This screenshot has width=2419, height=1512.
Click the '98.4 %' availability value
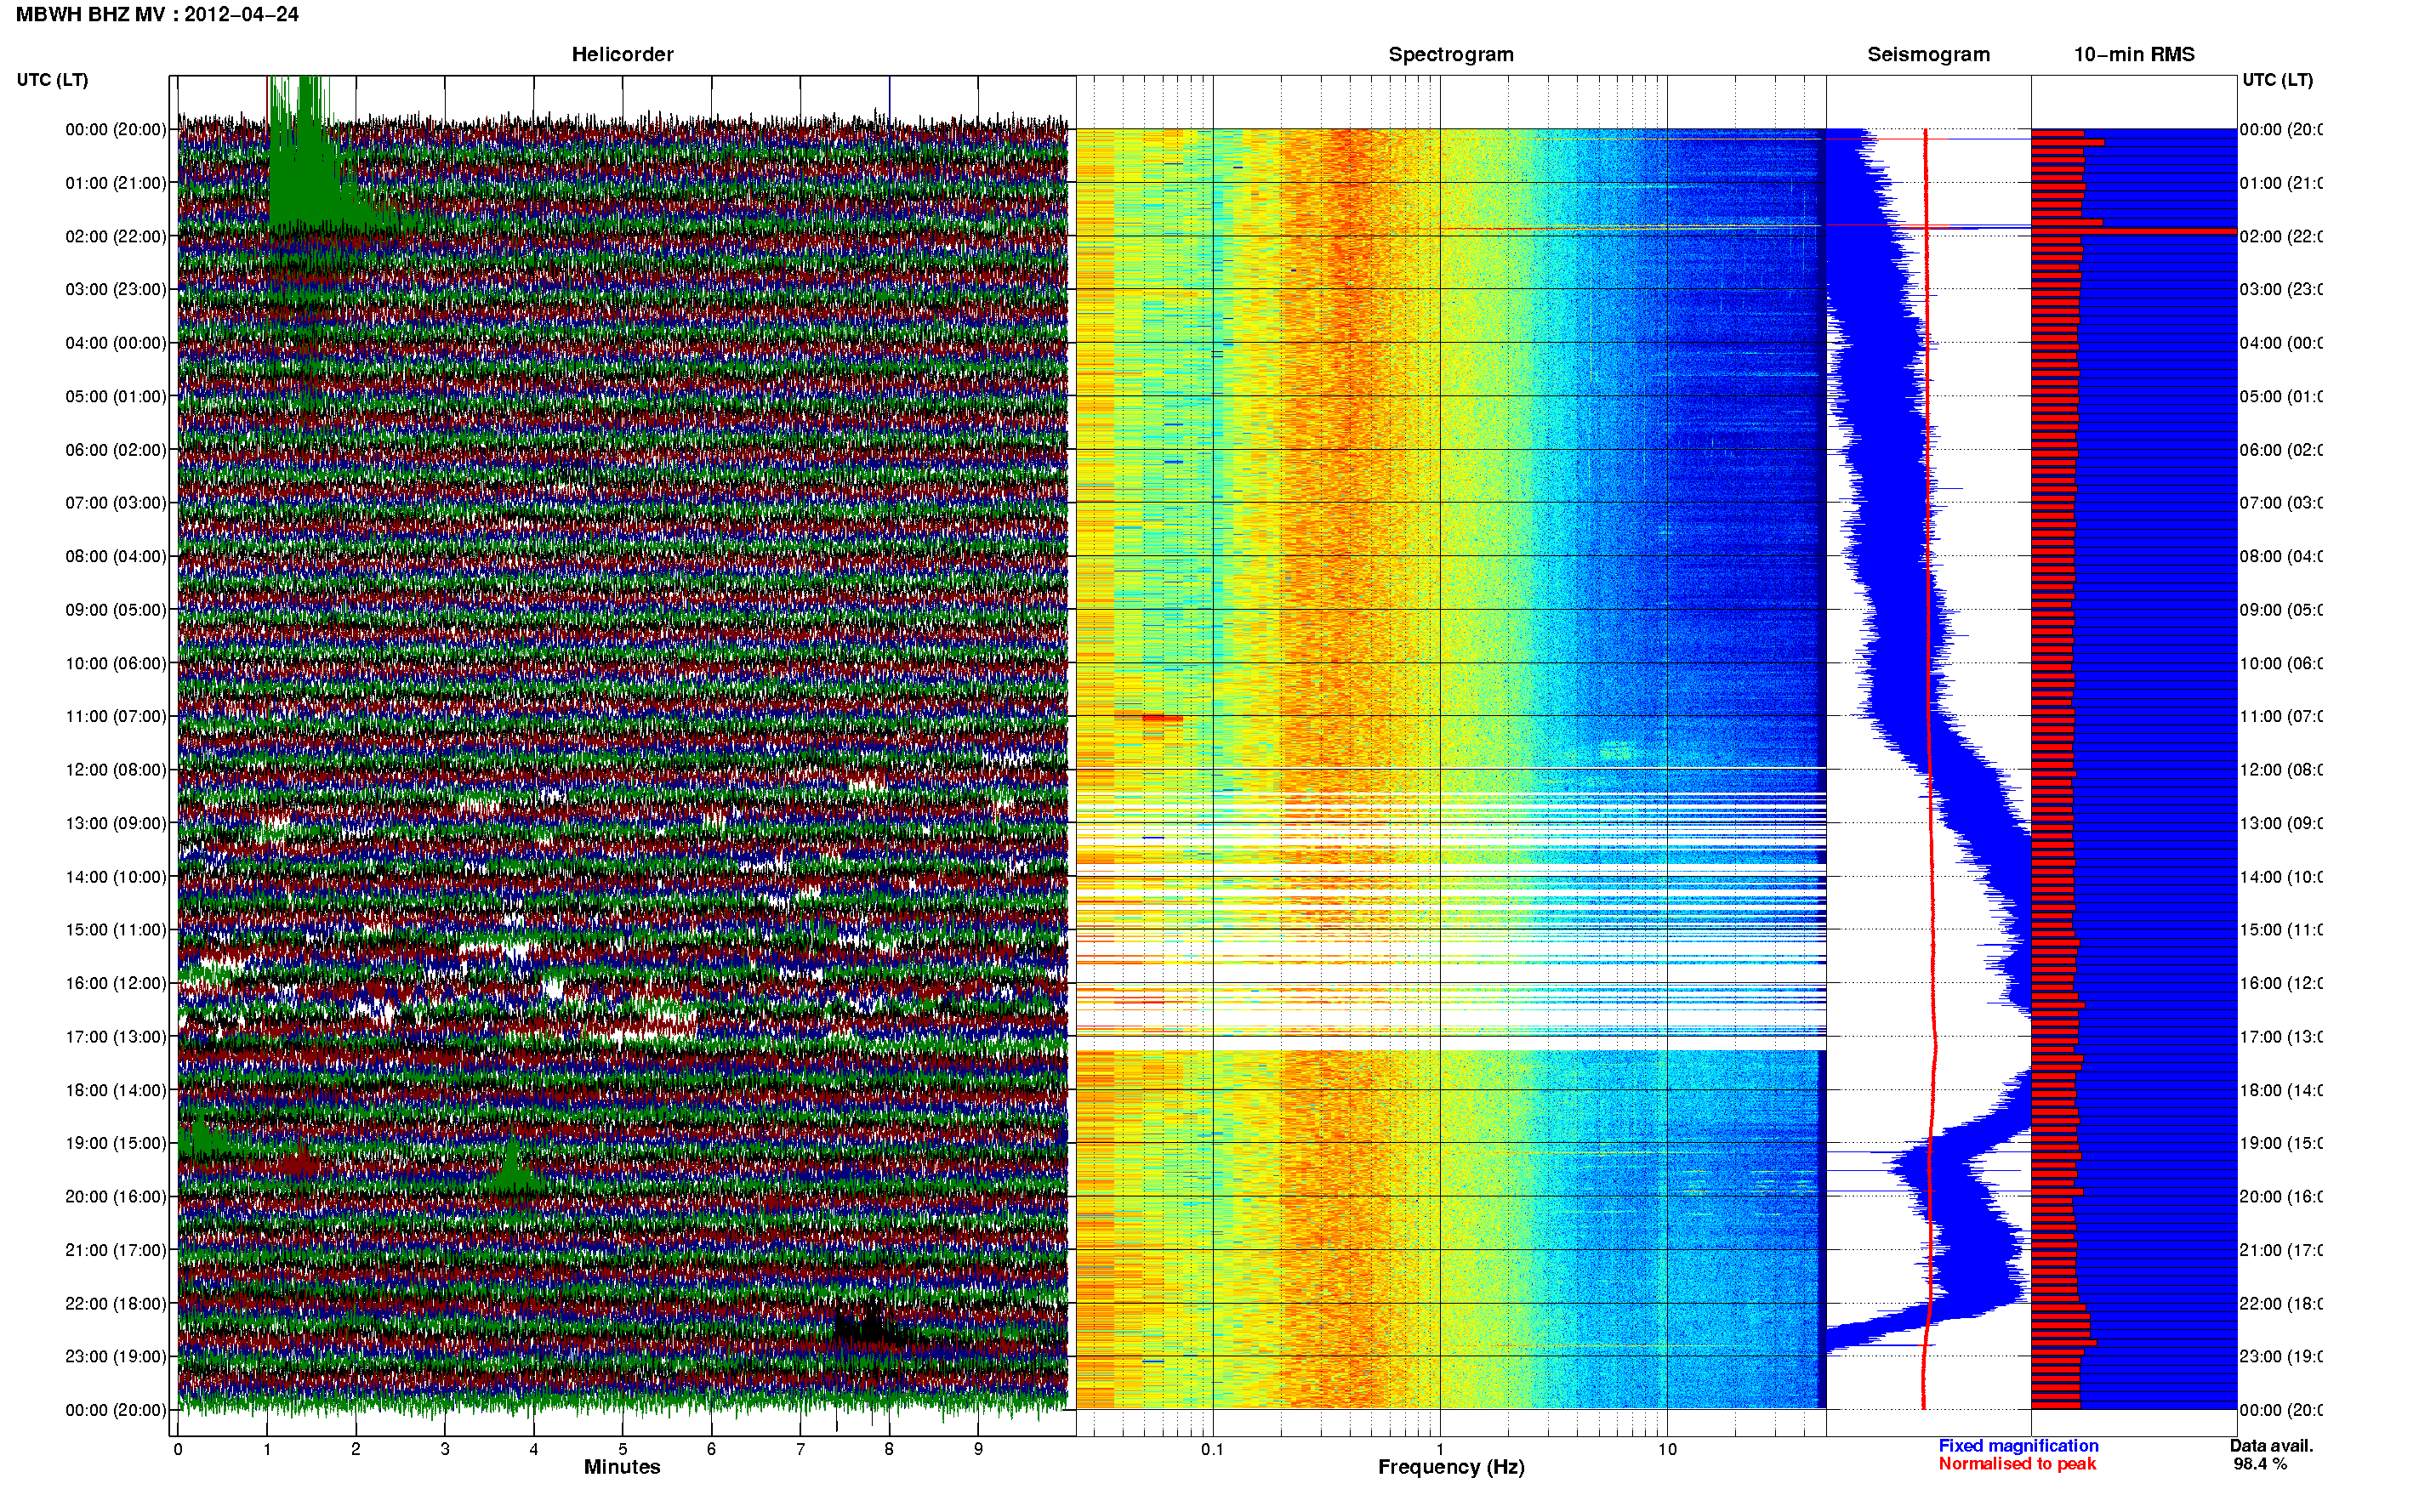2260,1464
